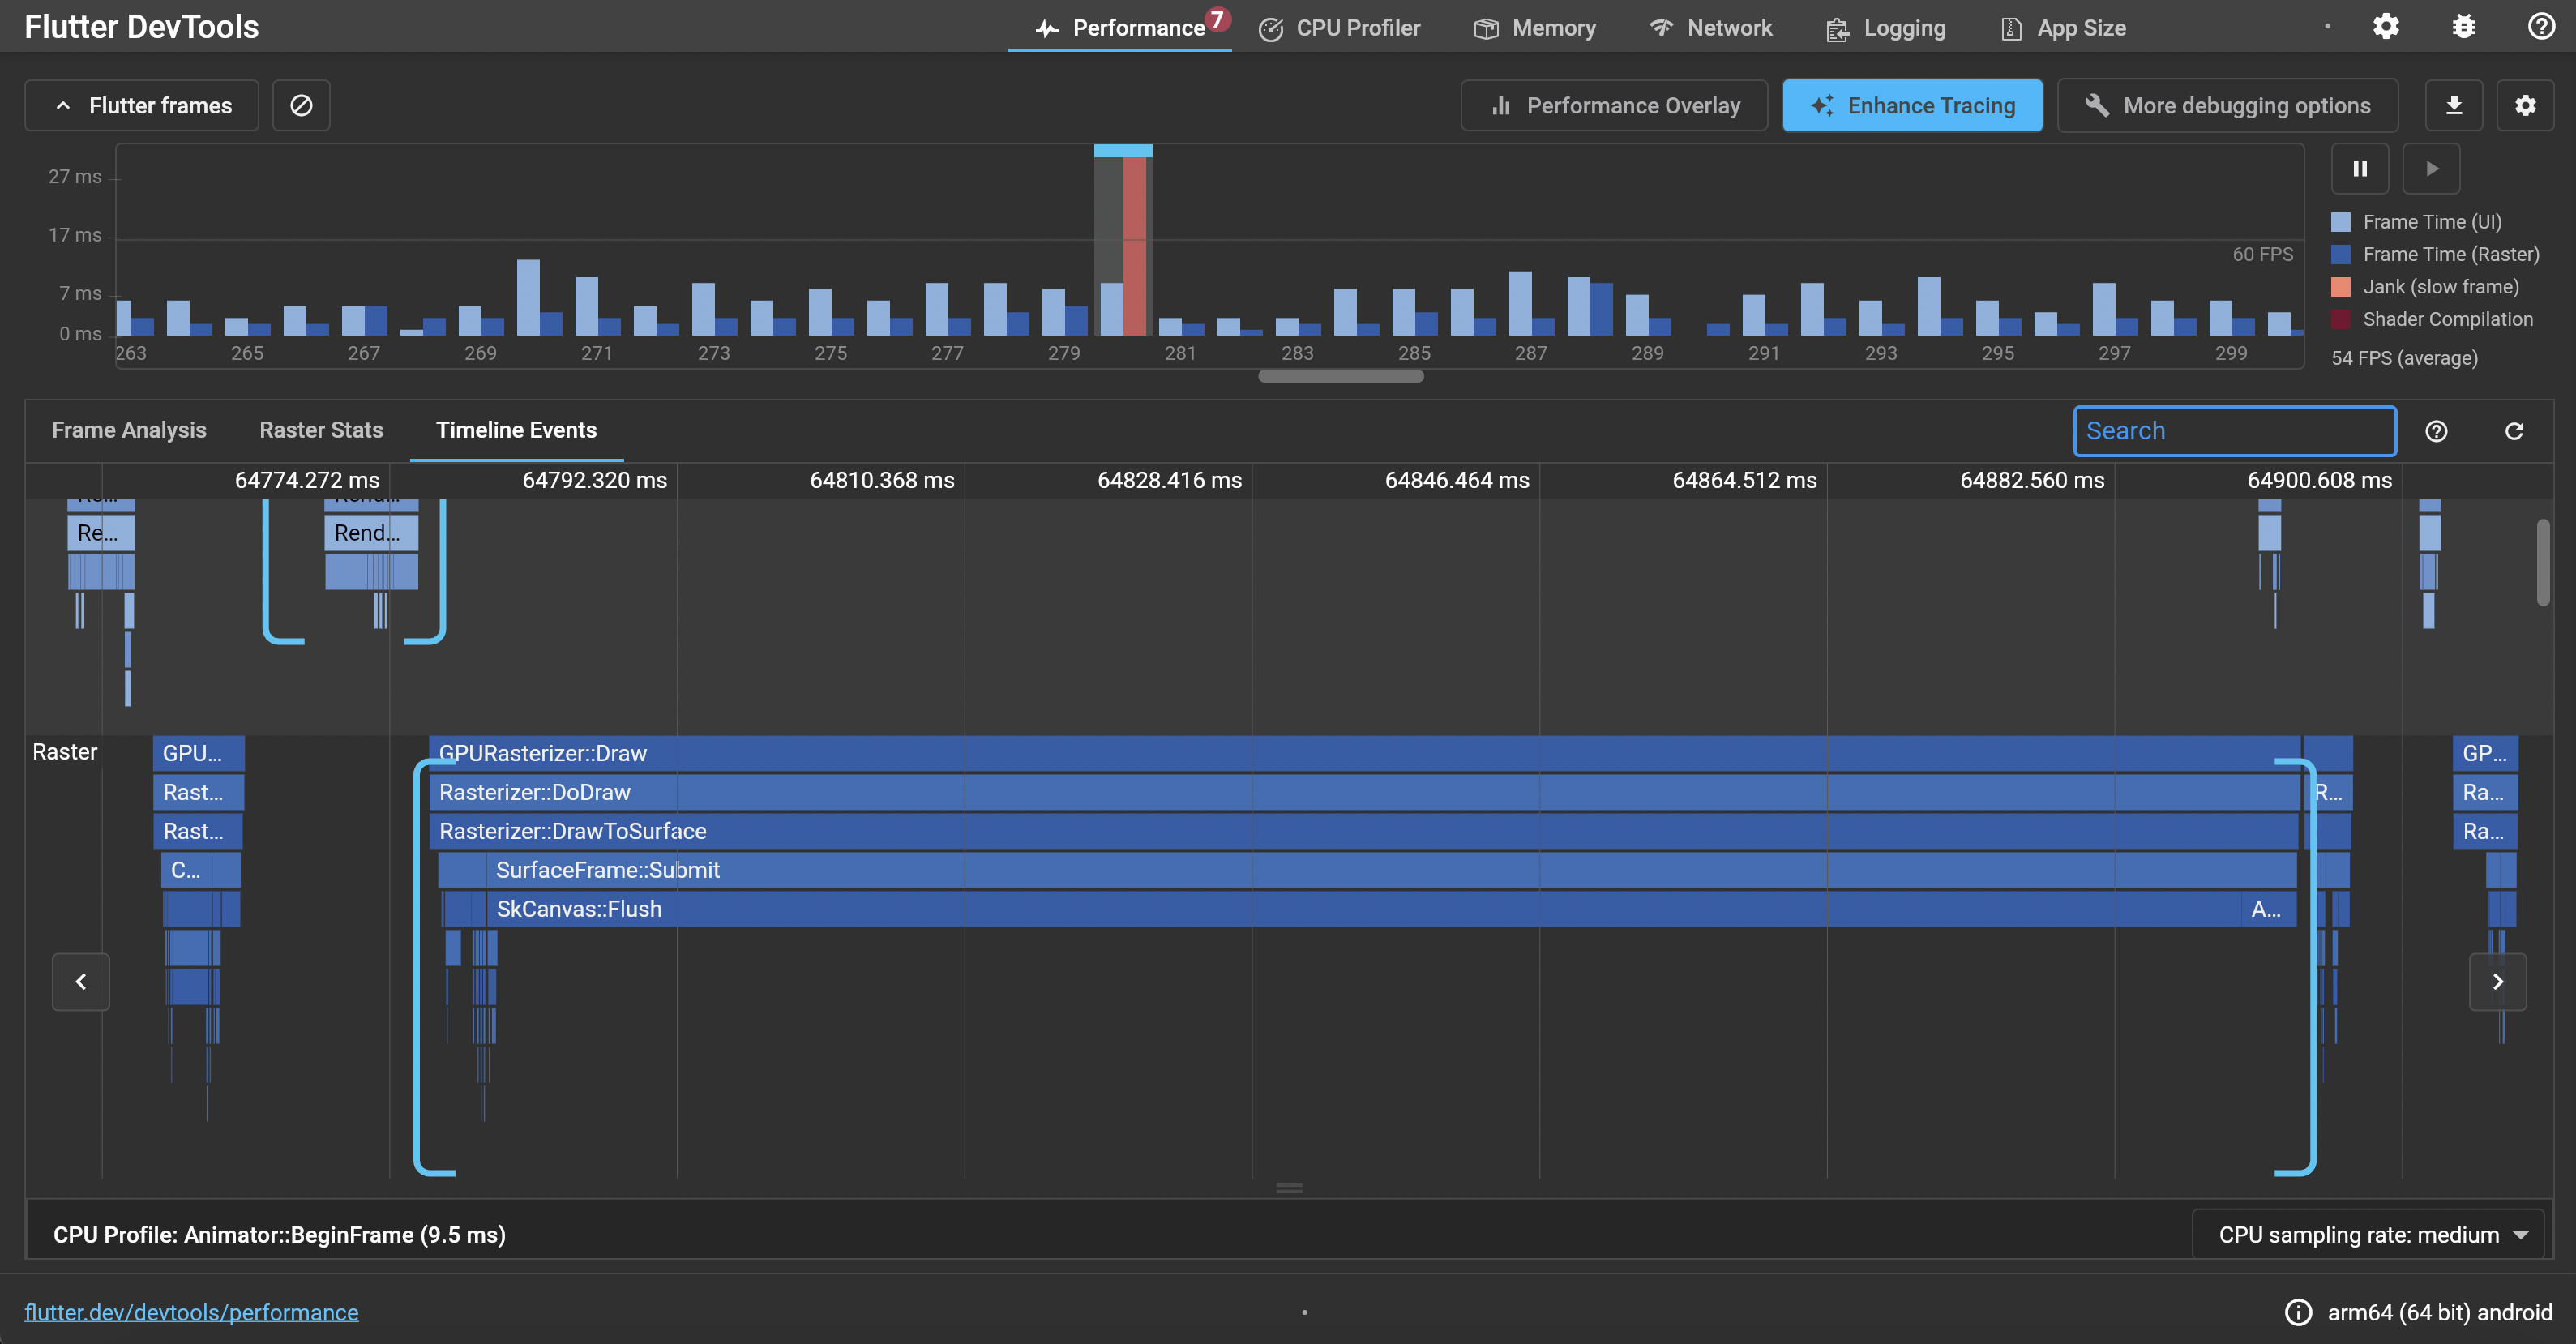
Task: Expand More debugging options
Action: pos(2227,105)
